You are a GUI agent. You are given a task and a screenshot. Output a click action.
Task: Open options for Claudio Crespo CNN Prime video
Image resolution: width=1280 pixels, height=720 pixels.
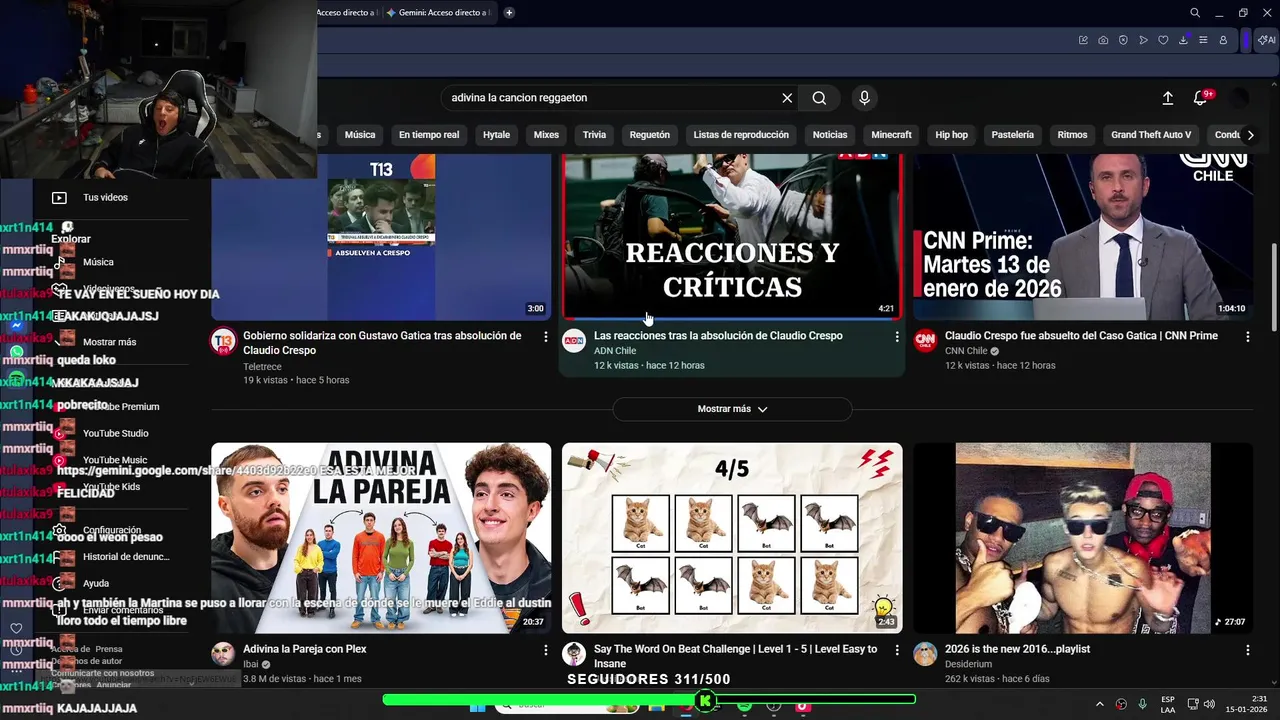(1247, 337)
